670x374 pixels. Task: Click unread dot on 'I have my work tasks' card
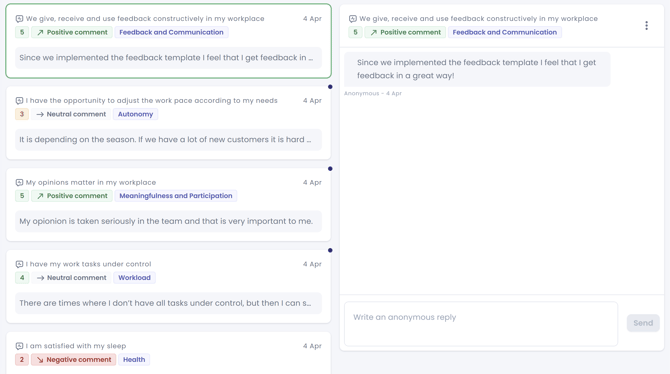point(330,250)
